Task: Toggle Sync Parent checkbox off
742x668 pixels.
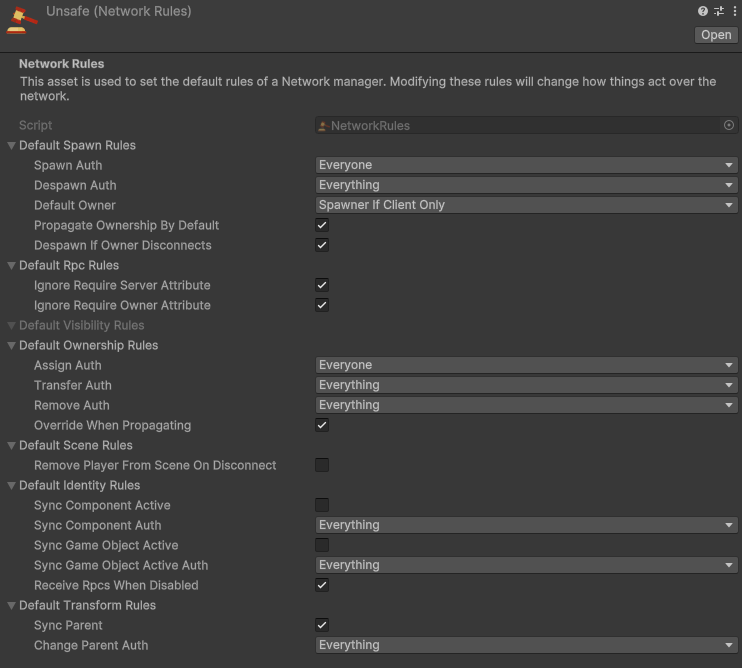Action: point(322,625)
